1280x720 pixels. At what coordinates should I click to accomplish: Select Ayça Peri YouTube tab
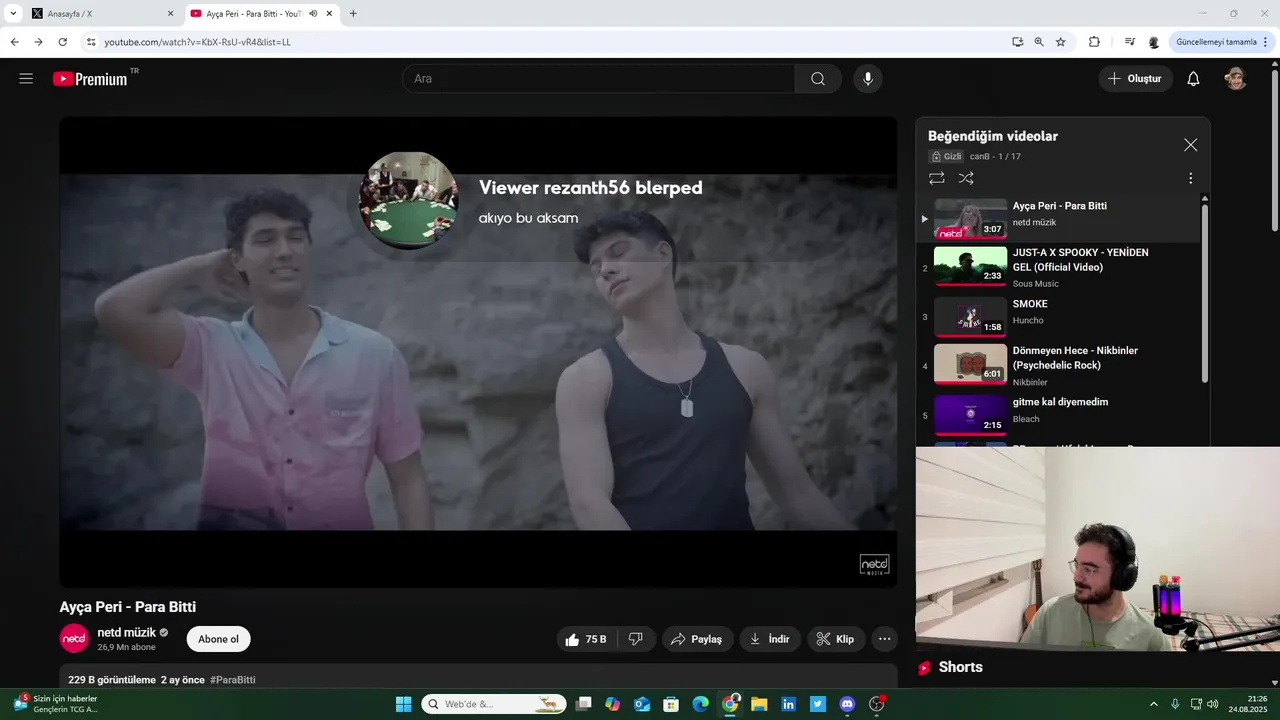(x=260, y=14)
